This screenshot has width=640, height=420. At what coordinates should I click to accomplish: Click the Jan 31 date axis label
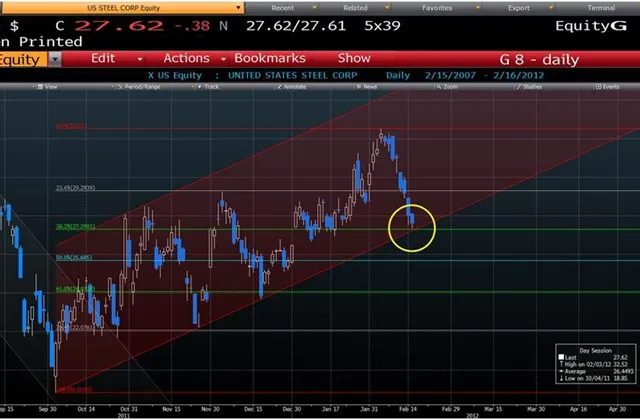click(x=369, y=409)
